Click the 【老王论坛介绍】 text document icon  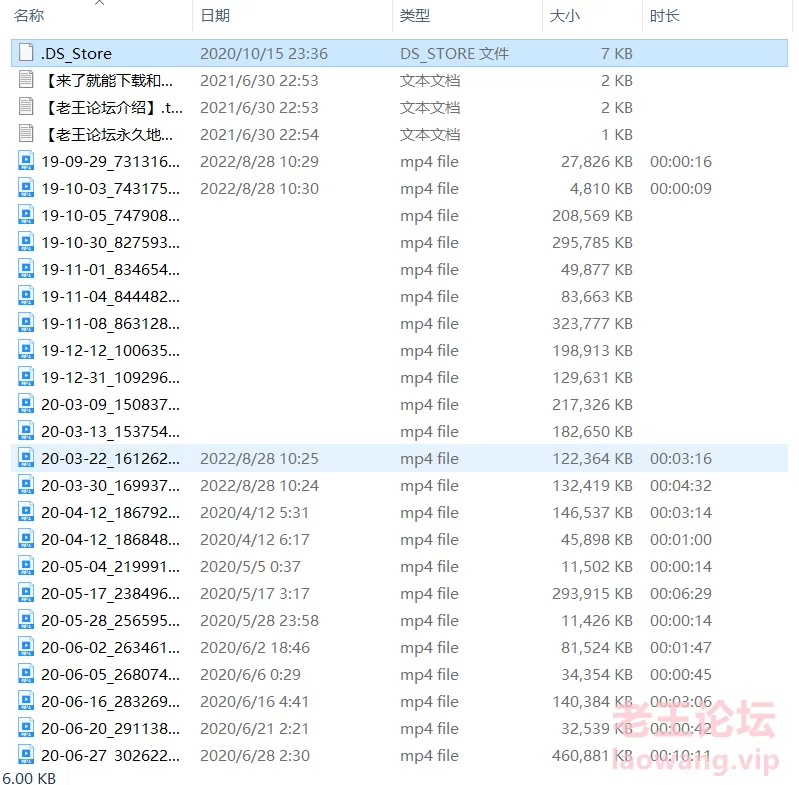pos(26,106)
